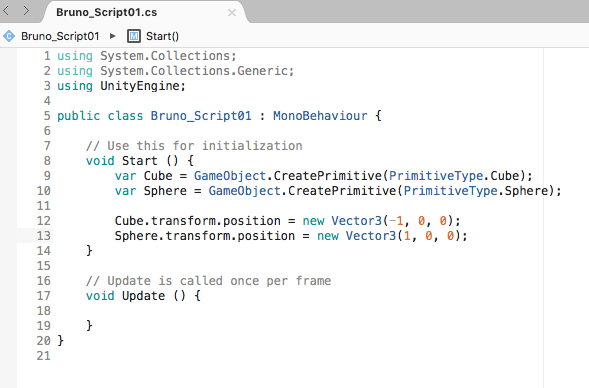Click line number 8 in the gutter
The height and width of the screenshot is (388, 589).
(x=47, y=161)
